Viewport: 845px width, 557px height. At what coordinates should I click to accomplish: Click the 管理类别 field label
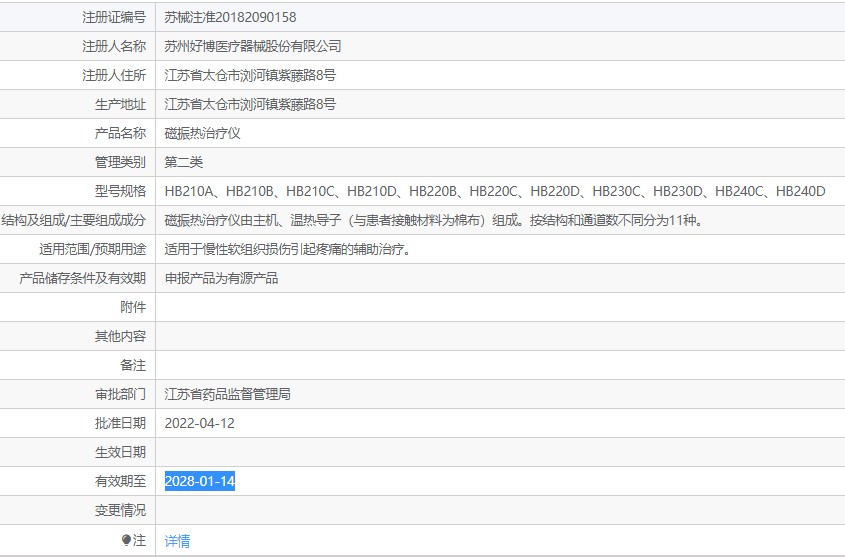tap(120, 162)
